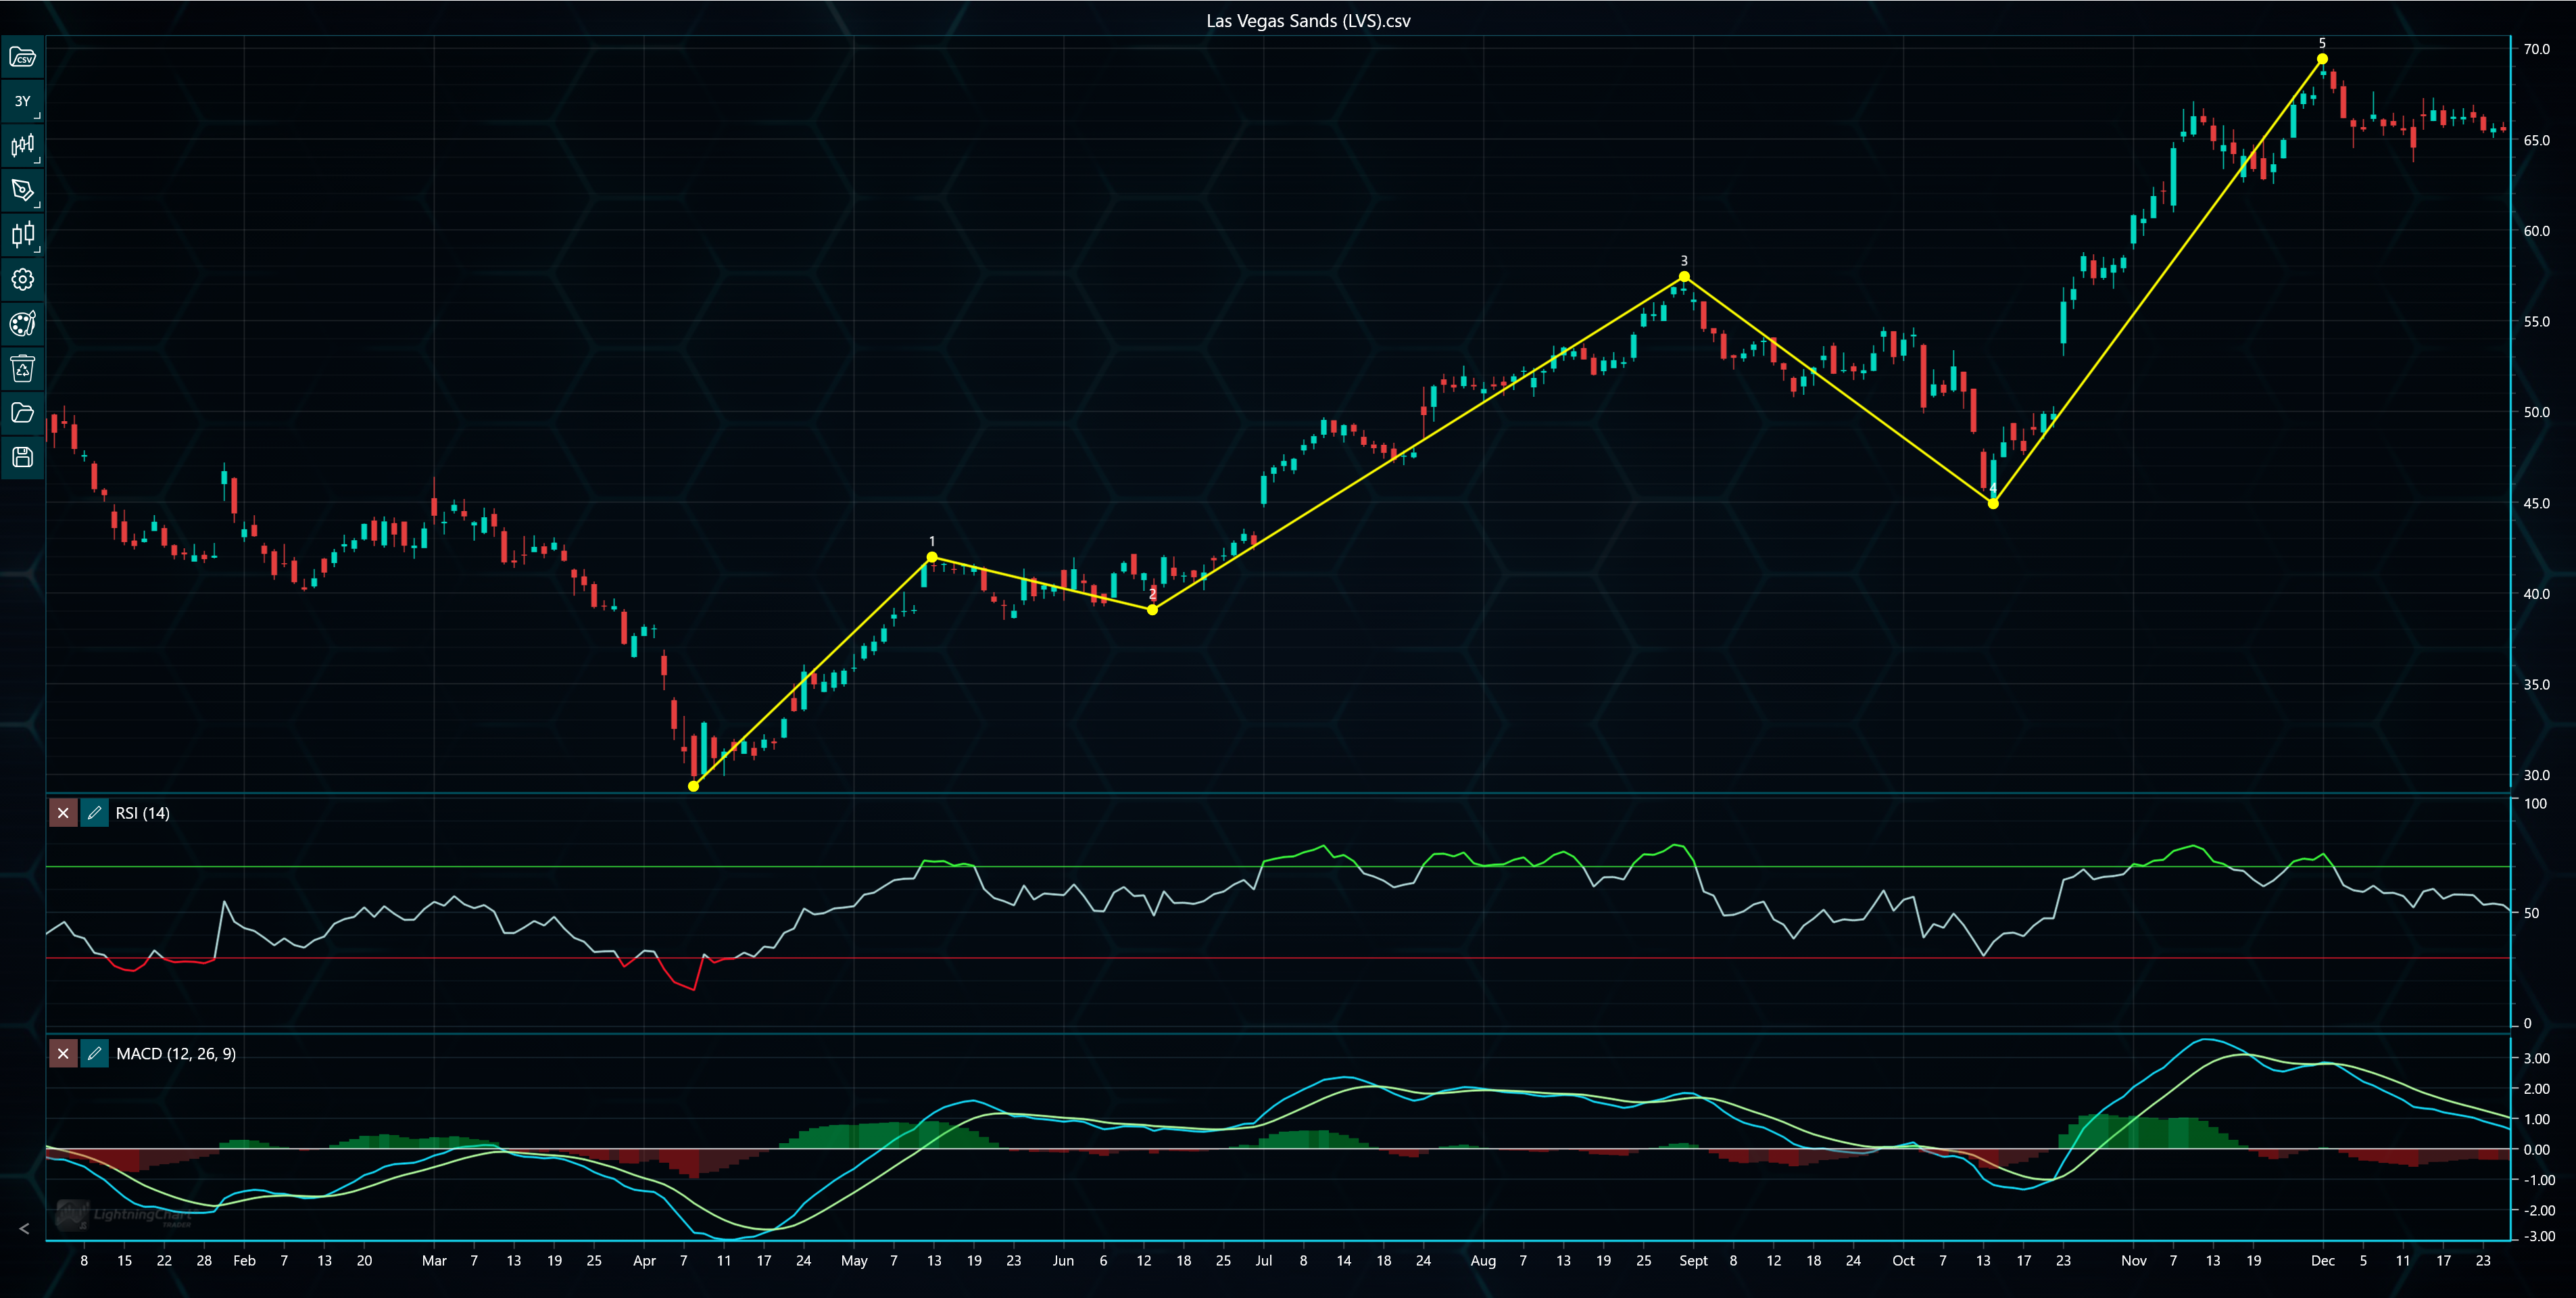Open the 3Y time range selector

coord(23,101)
